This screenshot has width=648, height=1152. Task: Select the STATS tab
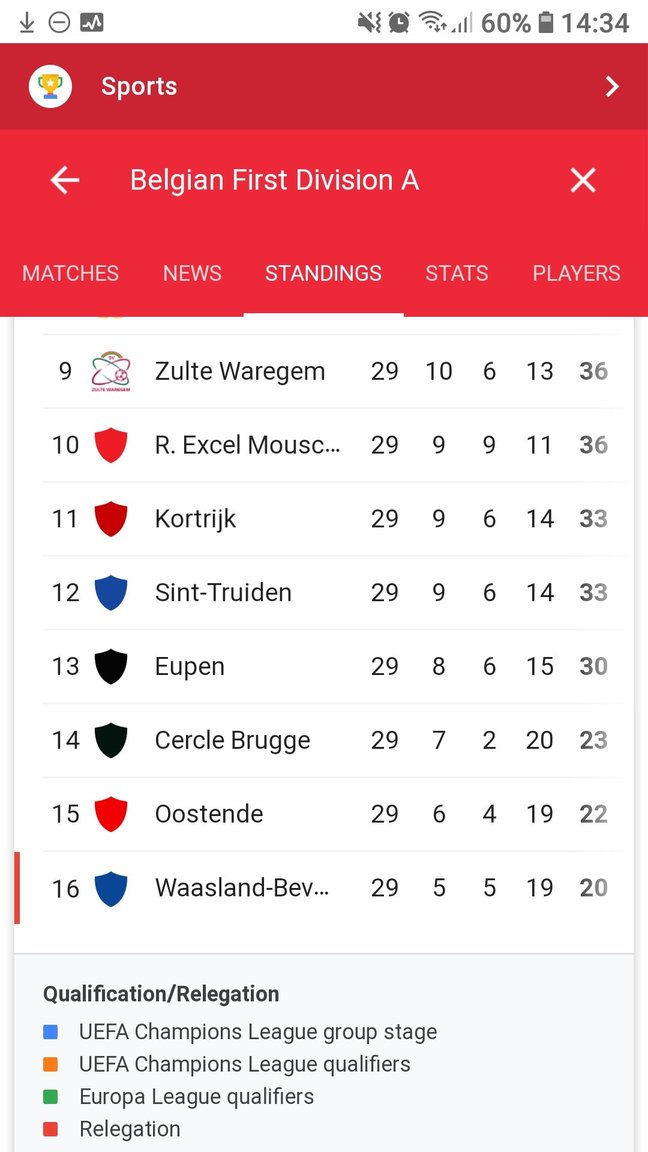pos(456,273)
